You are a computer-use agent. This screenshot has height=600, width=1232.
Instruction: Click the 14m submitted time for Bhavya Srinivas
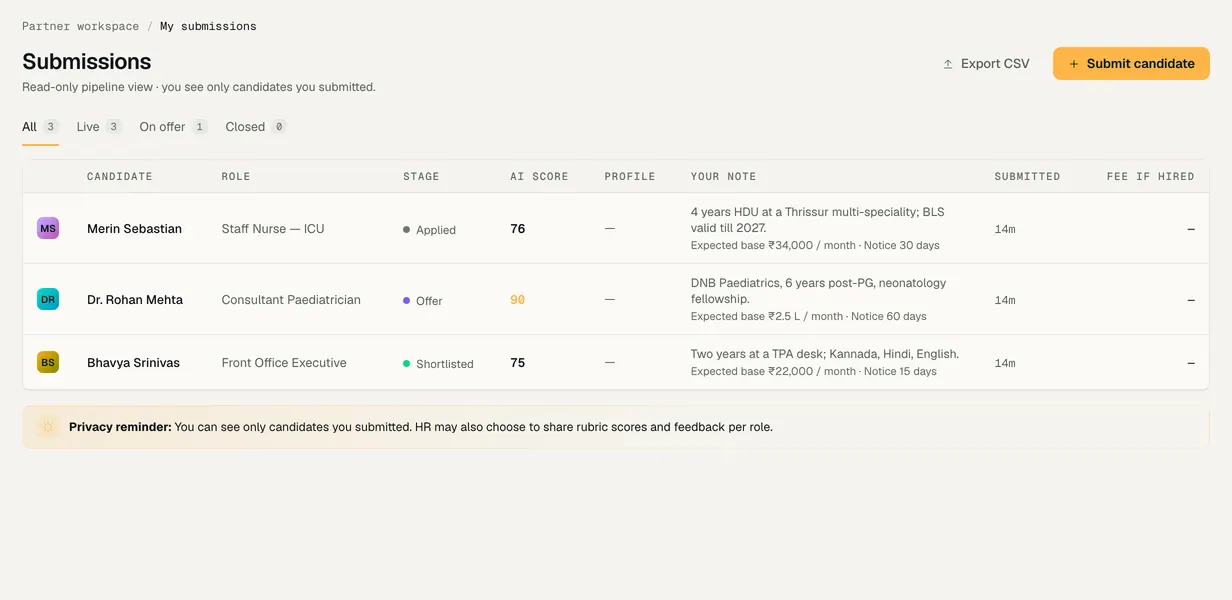point(1005,363)
